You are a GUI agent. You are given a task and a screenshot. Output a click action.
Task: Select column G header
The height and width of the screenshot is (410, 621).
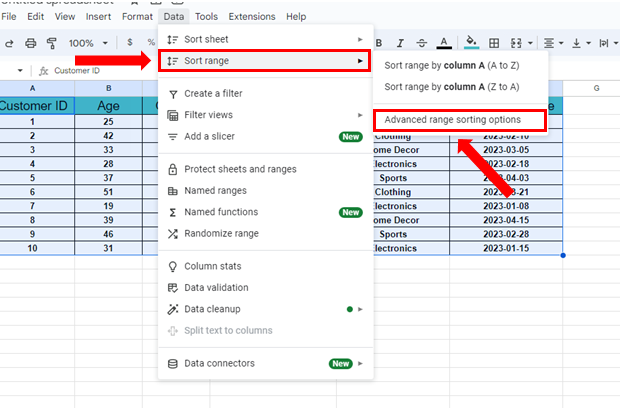[596, 88]
